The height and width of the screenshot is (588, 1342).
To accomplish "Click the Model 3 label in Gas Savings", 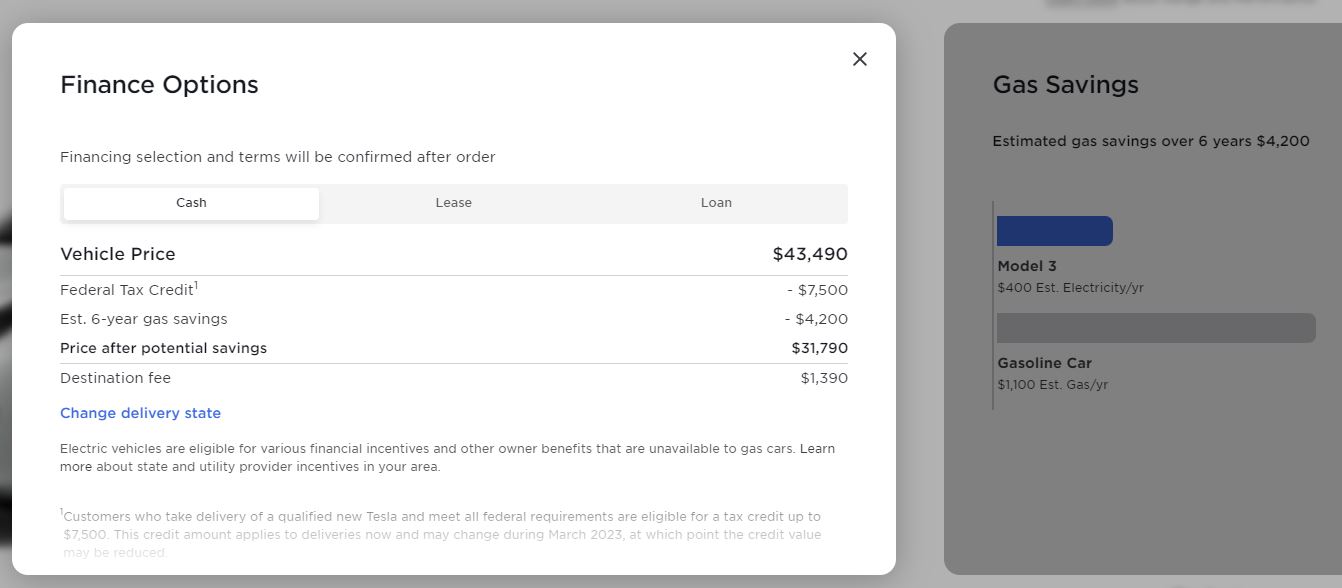I will pos(1026,266).
